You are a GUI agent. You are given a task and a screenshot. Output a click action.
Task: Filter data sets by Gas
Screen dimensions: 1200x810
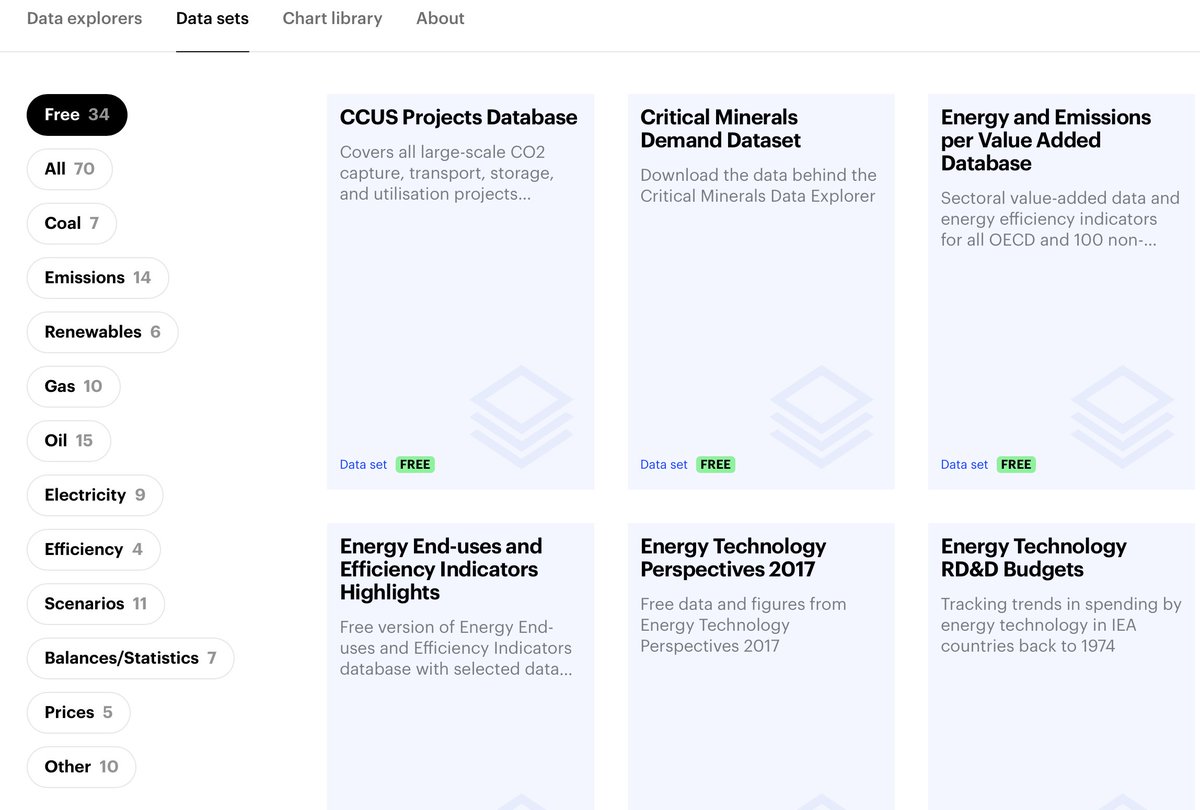[73, 386]
